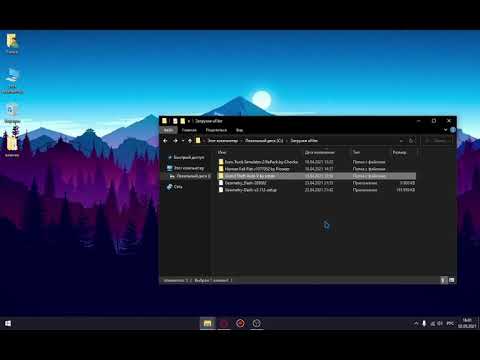480x360 pixels.
Task: Show hidden tray icons chevron
Action: pyautogui.click(x=416, y=323)
